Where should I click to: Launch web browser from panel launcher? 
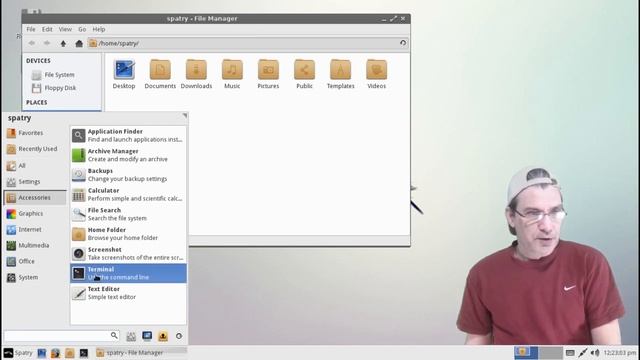click(56, 353)
